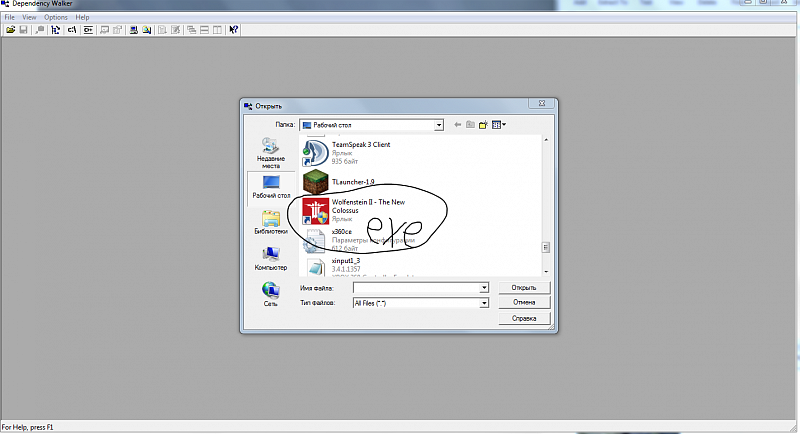Viewport: 800px width, 434px height.
Task: Click the module Properties toolbar icon
Action: coord(117,30)
